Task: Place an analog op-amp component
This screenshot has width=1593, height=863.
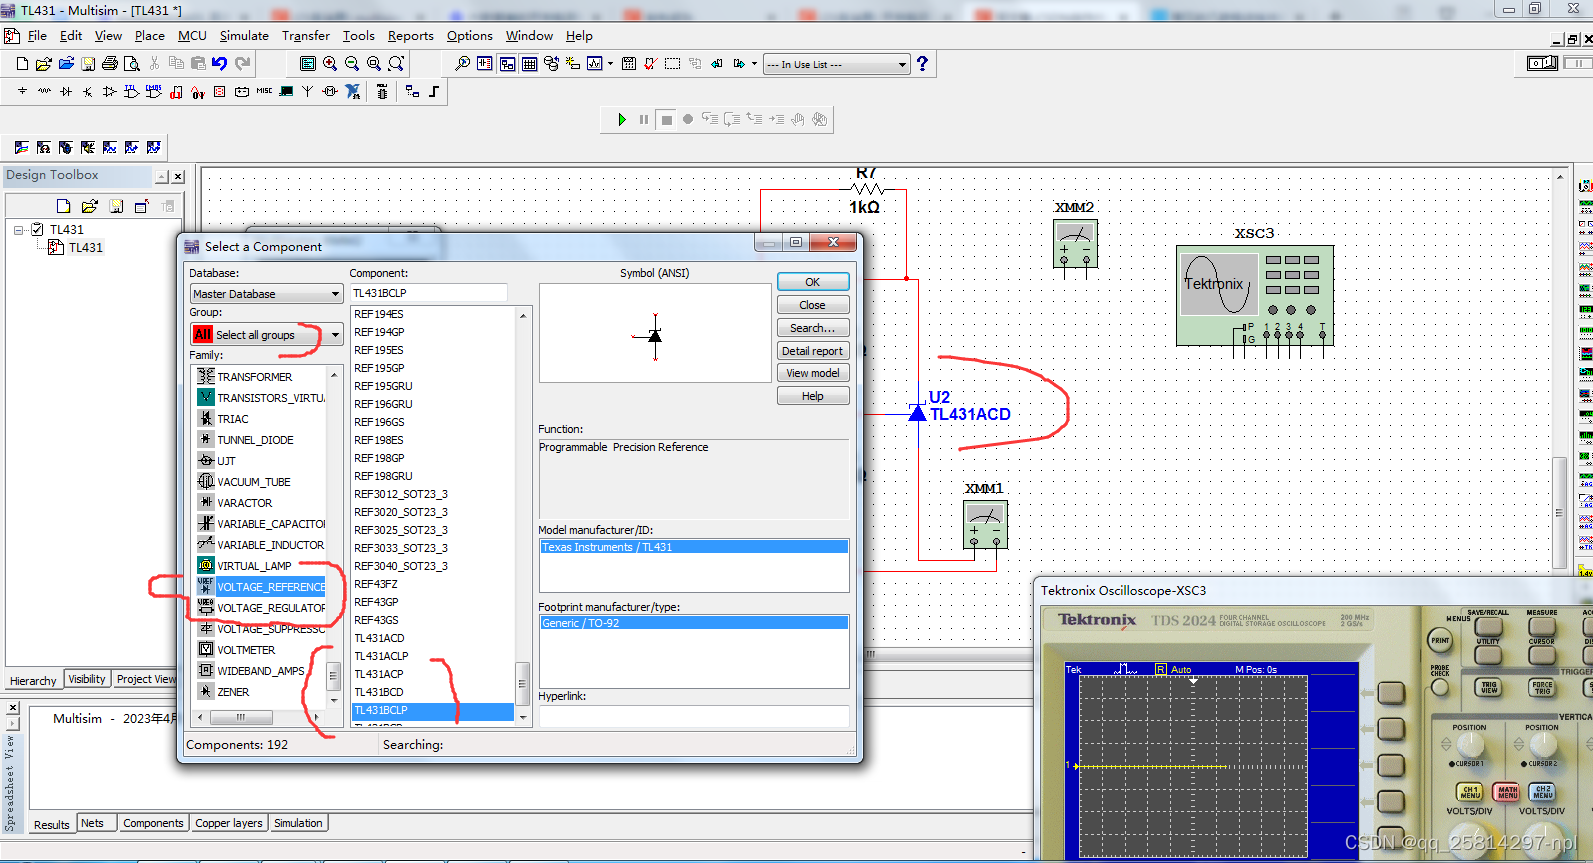Action: coord(110,91)
